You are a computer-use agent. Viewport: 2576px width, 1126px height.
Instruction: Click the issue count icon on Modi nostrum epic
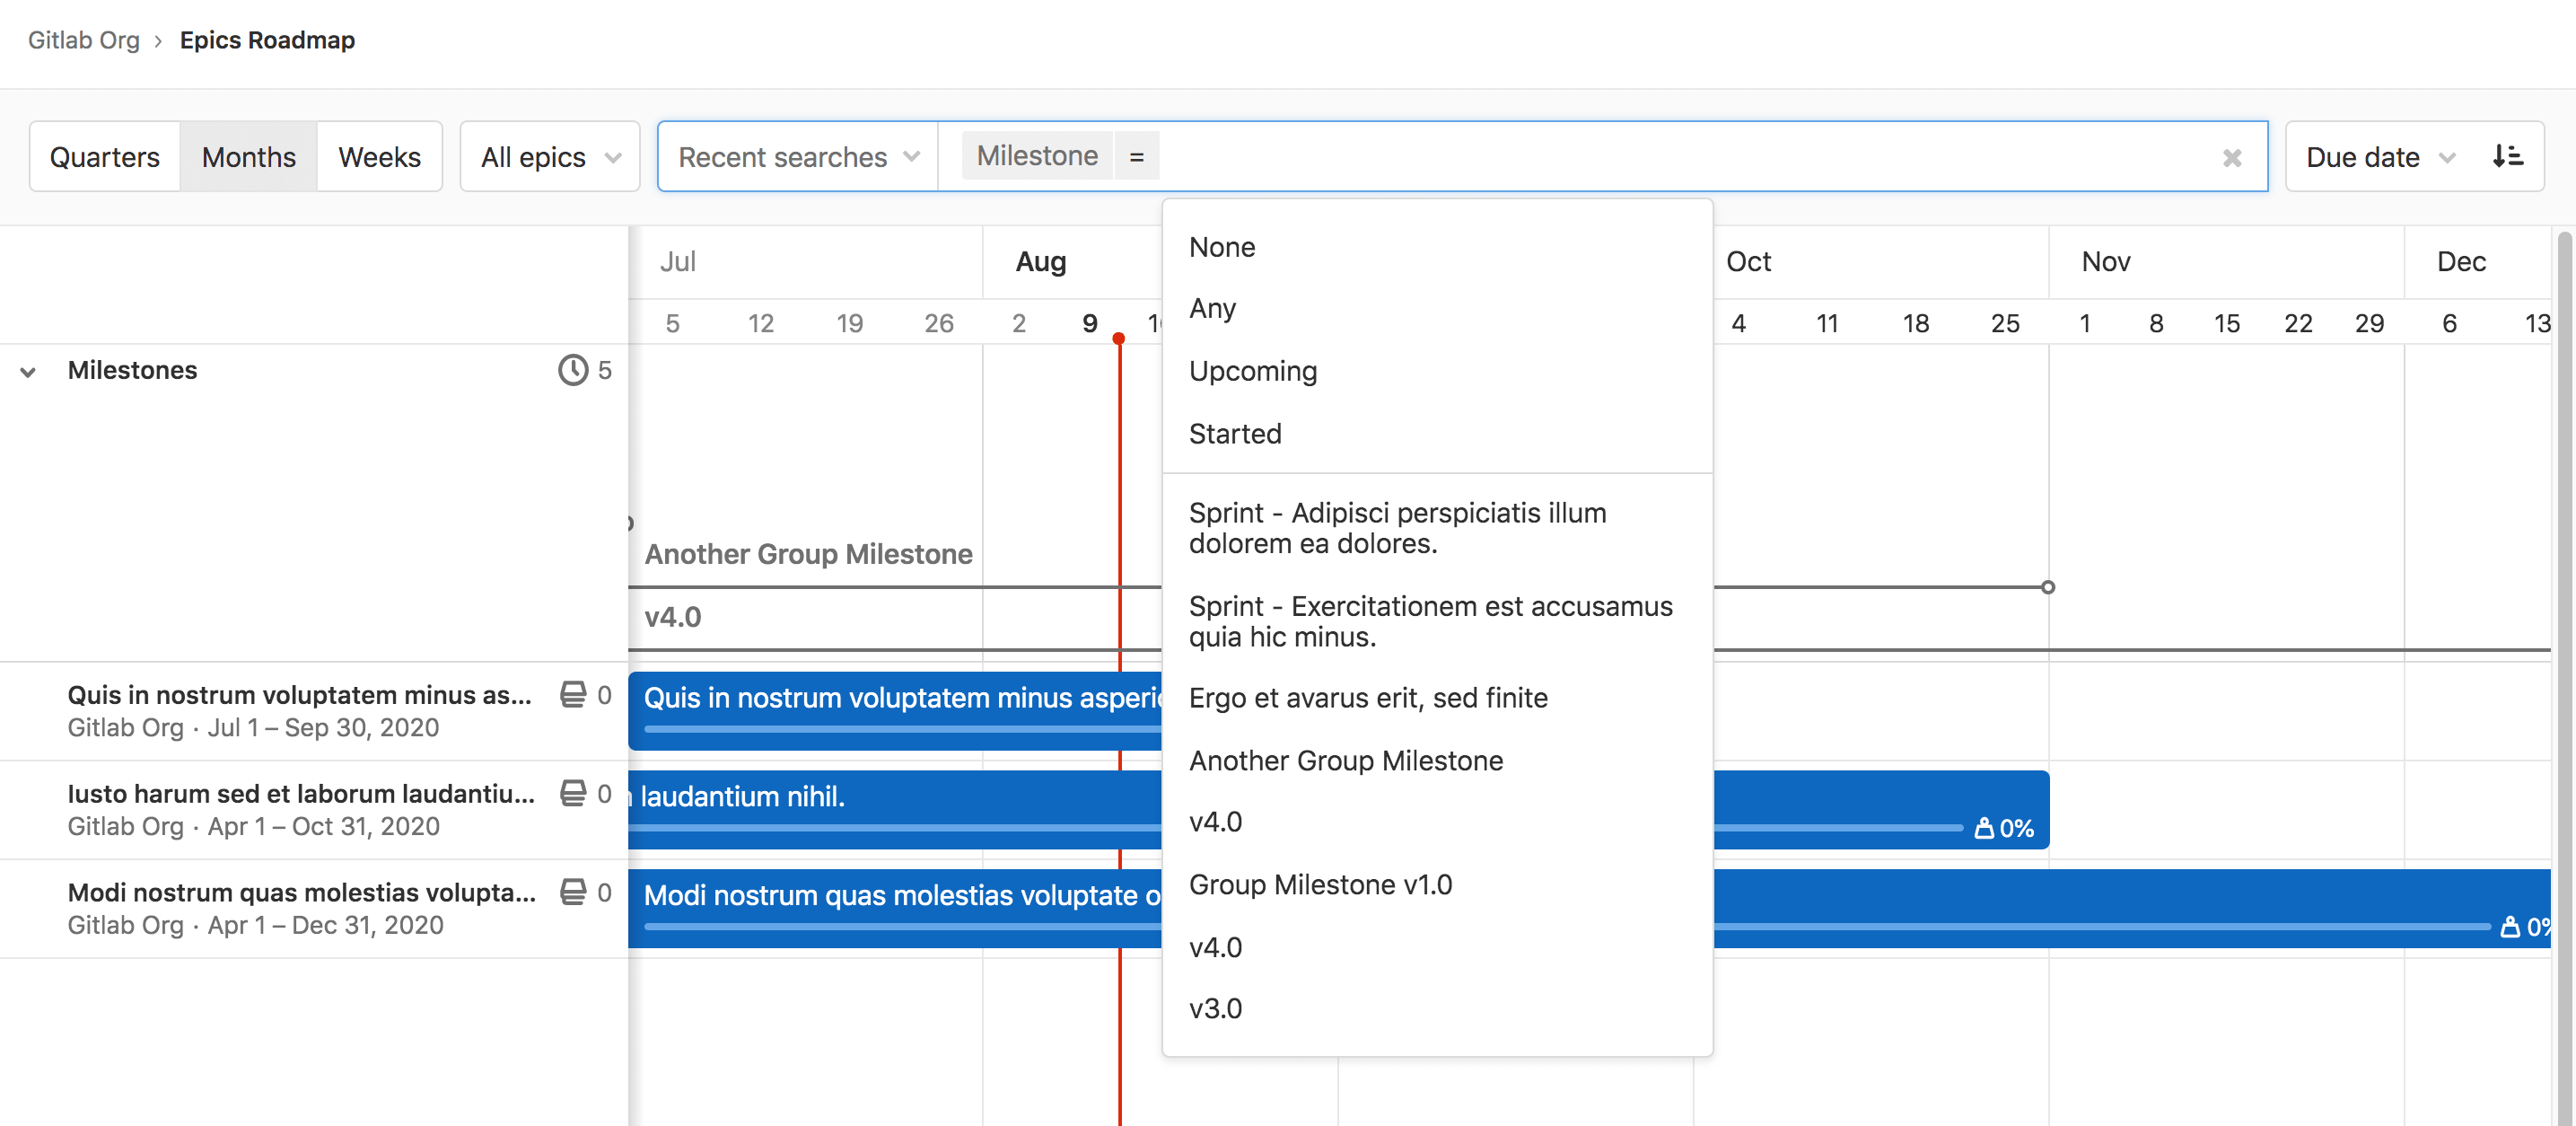pos(573,892)
